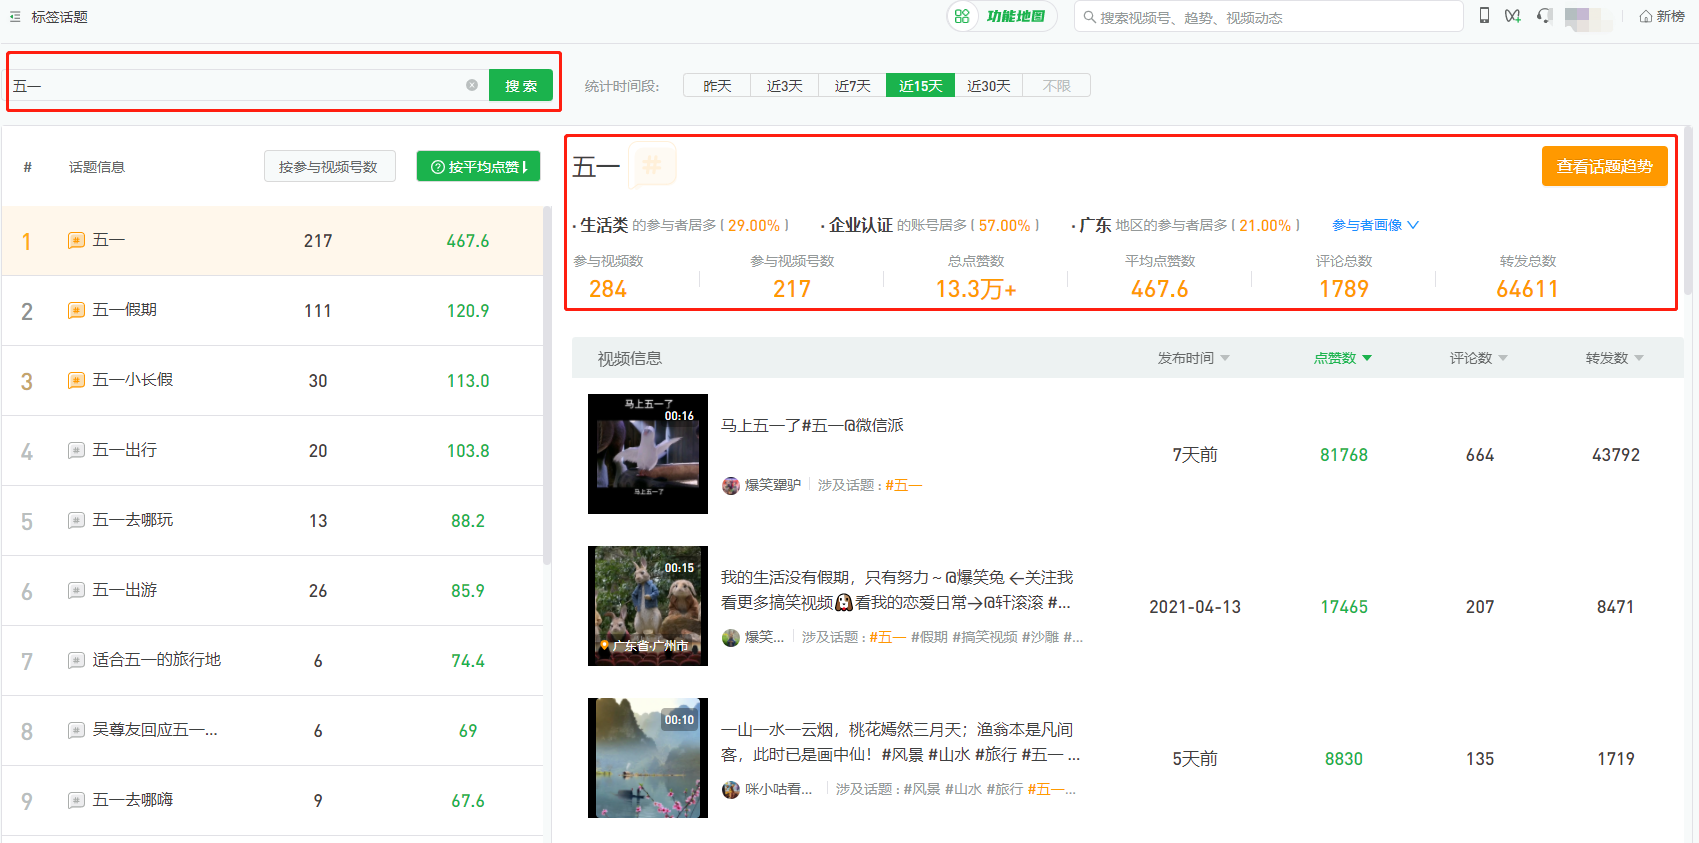Viewport: 1699px width, 843px height.
Task: Go to 新榜 home link
Action: click(1662, 16)
